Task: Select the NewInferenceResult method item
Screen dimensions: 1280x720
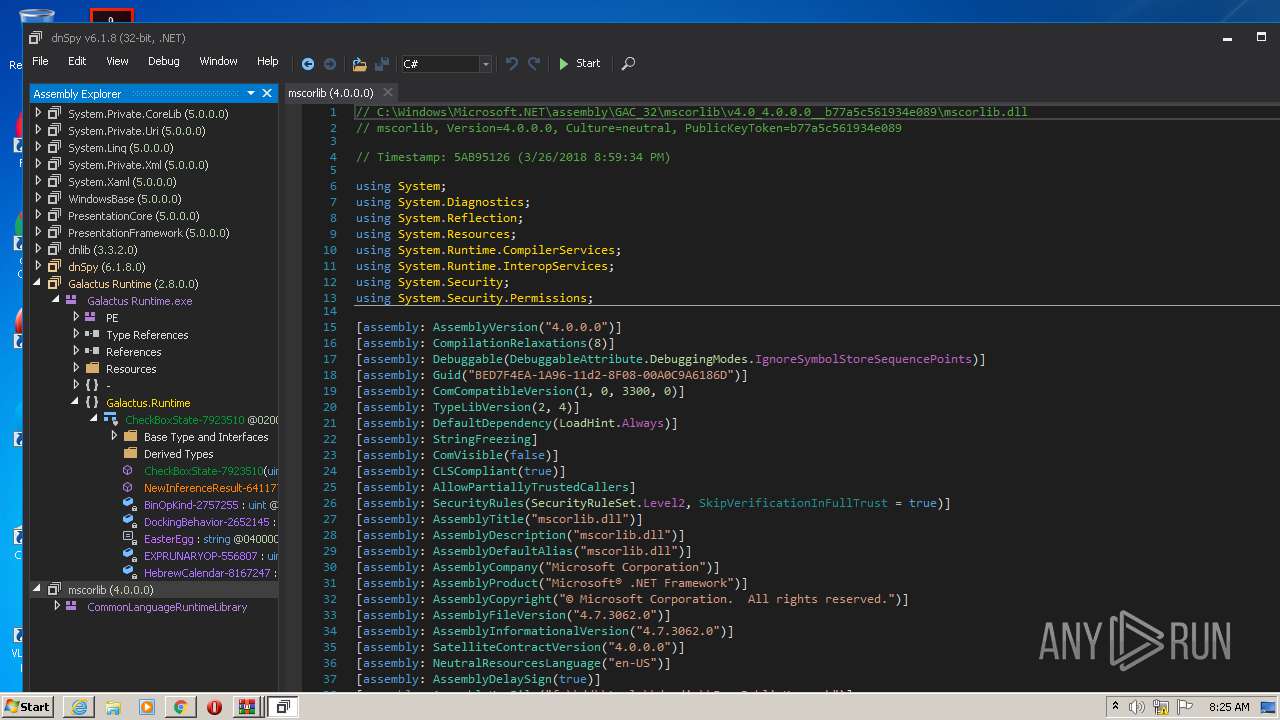Action: tap(211, 487)
